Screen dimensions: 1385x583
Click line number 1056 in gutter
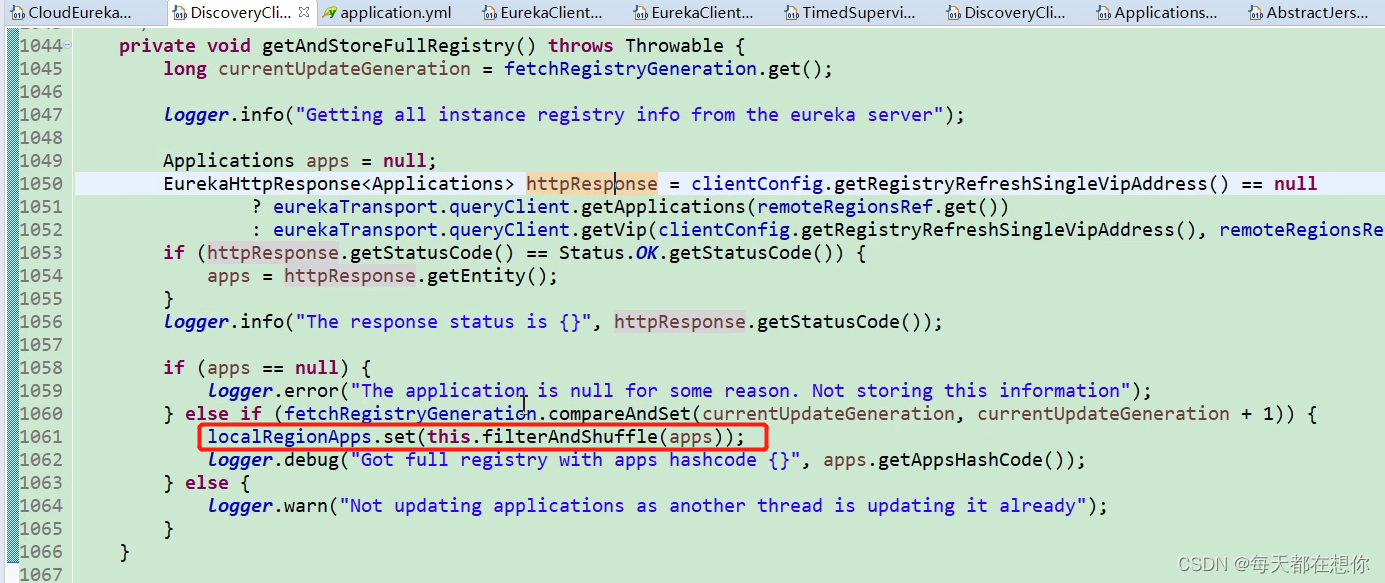coord(41,322)
